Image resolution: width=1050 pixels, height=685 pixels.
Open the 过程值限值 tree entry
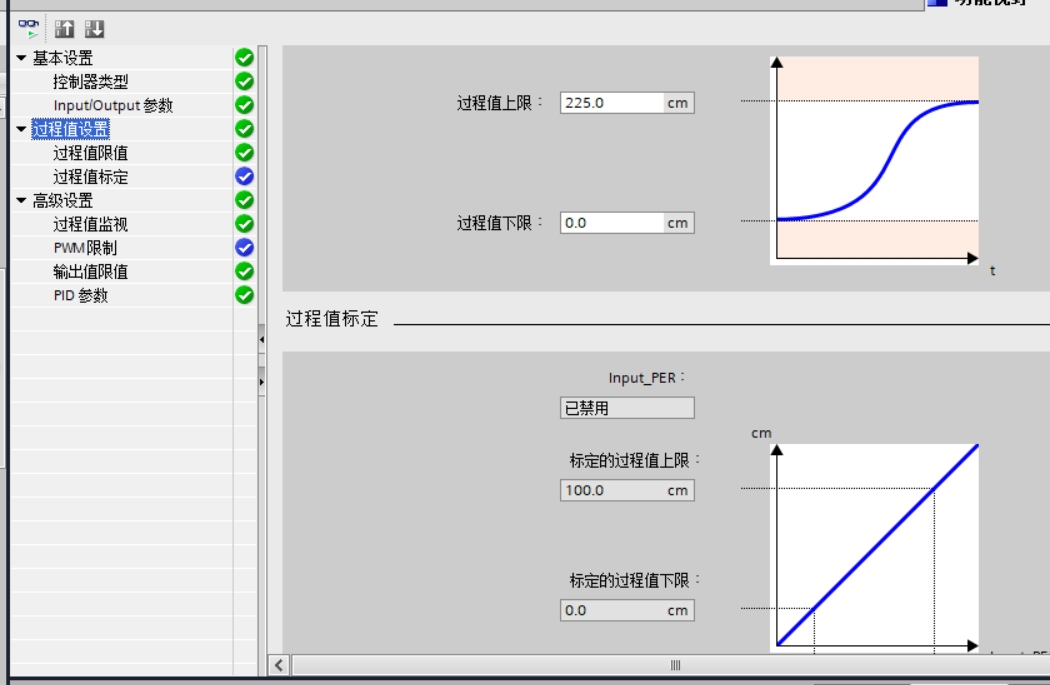pyautogui.click(x=90, y=153)
